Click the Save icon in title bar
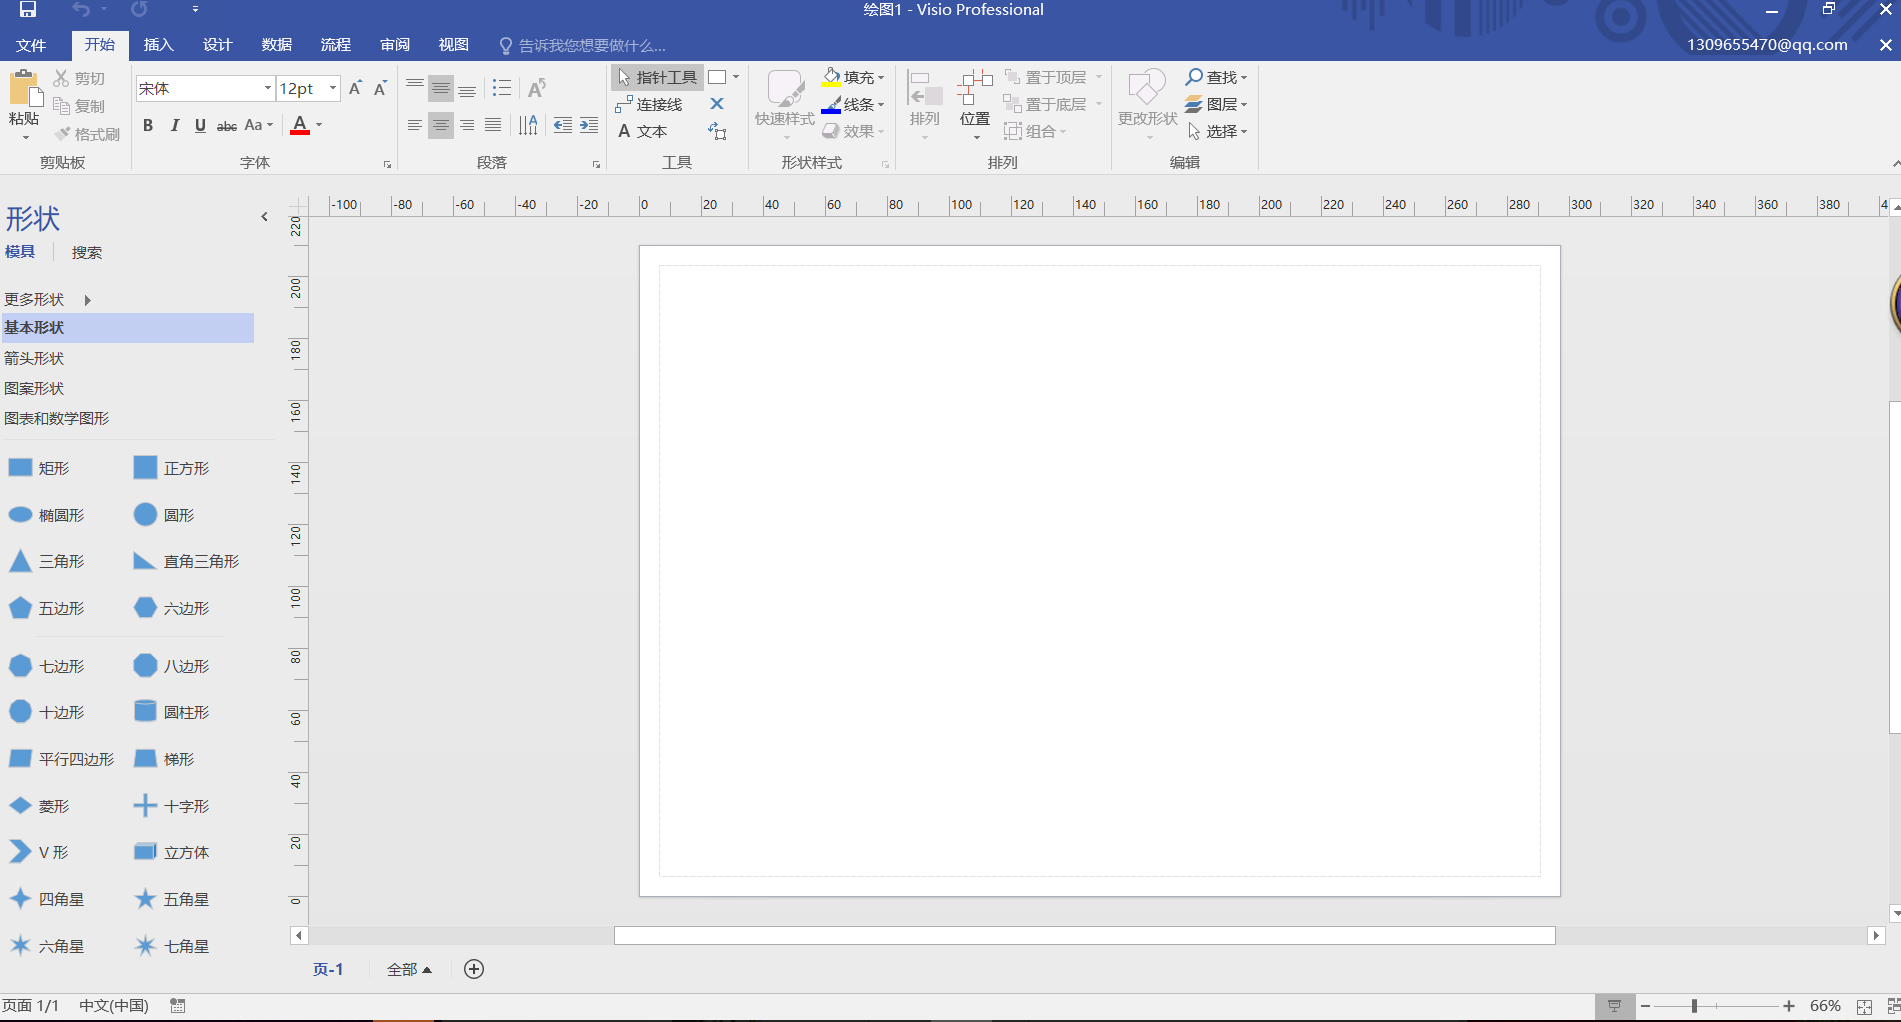The height and width of the screenshot is (1022, 1901). [x=27, y=10]
